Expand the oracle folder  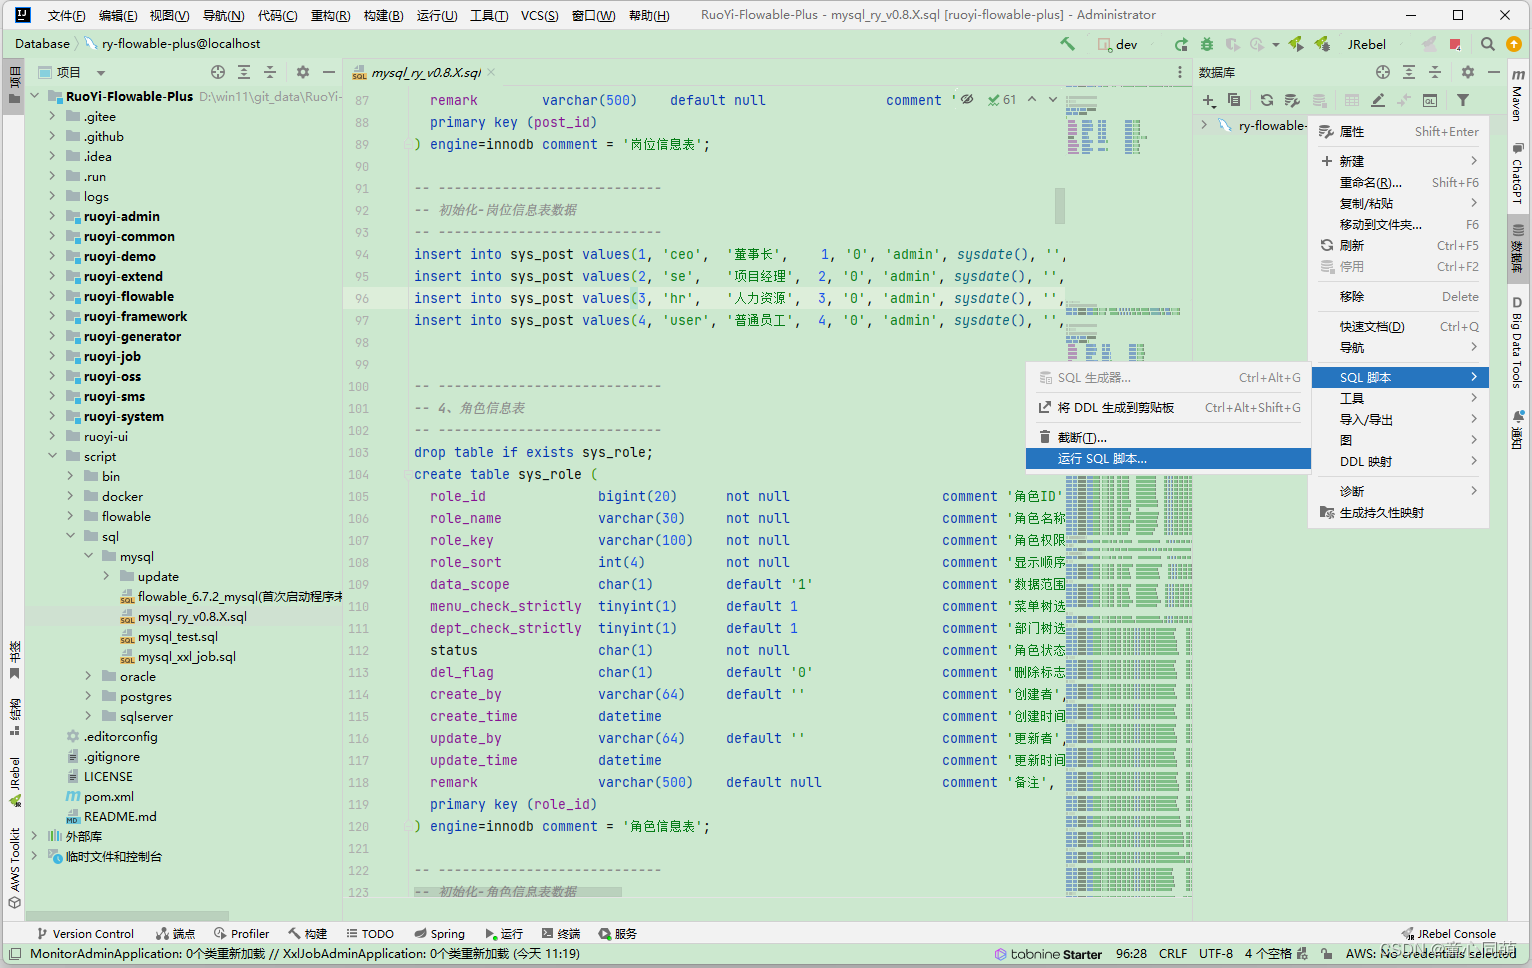click(88, 676)
